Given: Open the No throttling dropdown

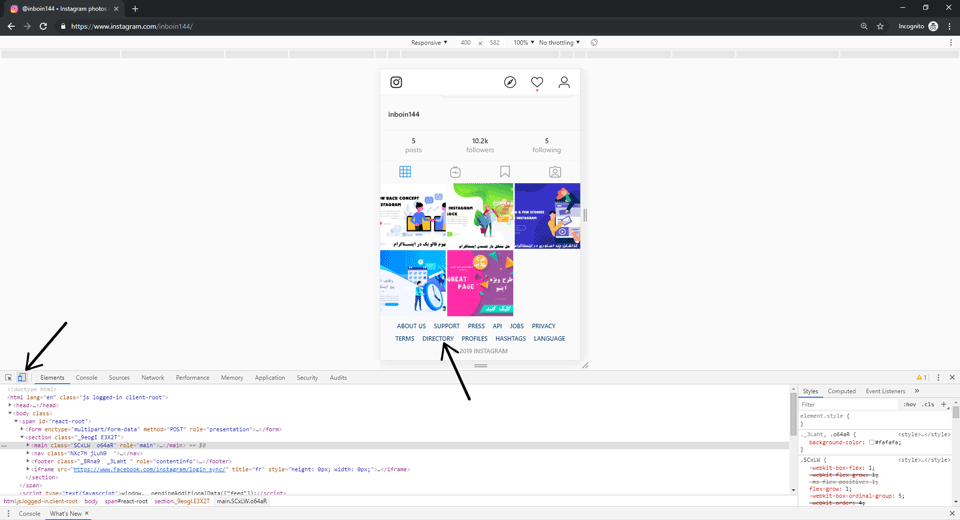Looking at the screenshot, I should point(560,42).
